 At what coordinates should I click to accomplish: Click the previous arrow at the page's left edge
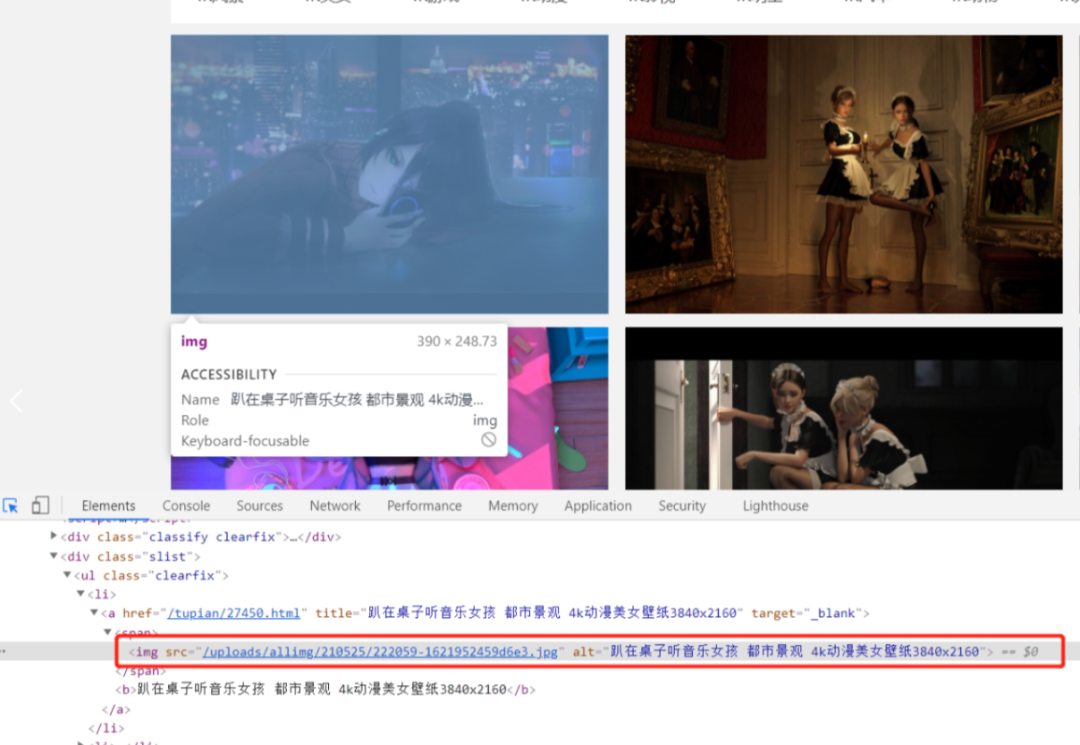click(17, 401)
